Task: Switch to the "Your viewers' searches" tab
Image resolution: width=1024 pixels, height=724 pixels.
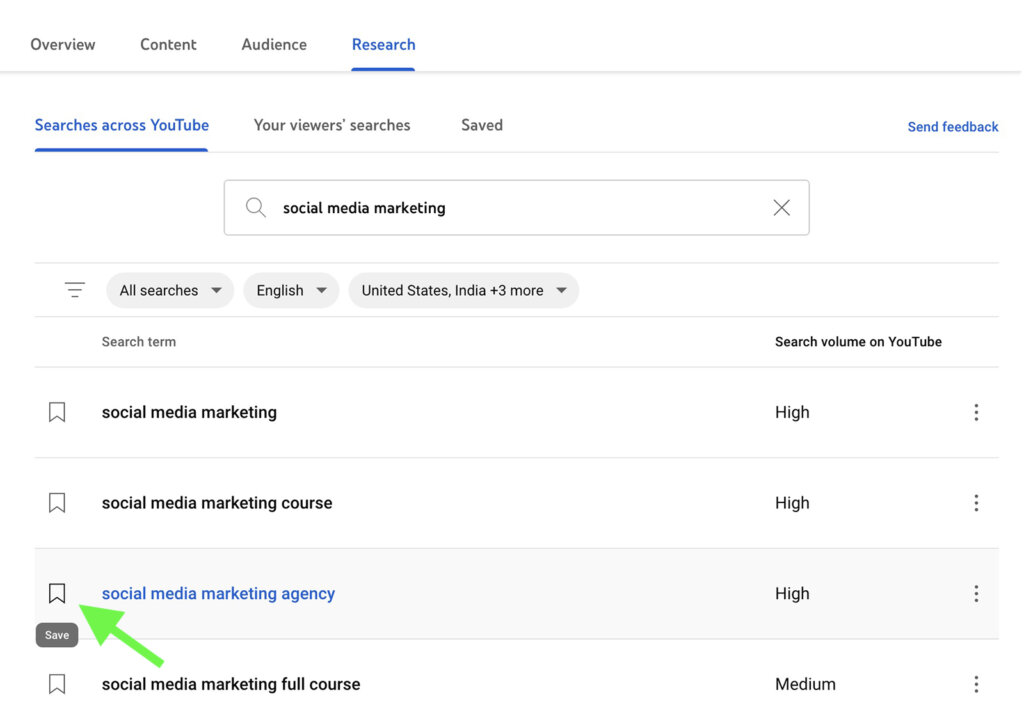Action: pos(332,125)
